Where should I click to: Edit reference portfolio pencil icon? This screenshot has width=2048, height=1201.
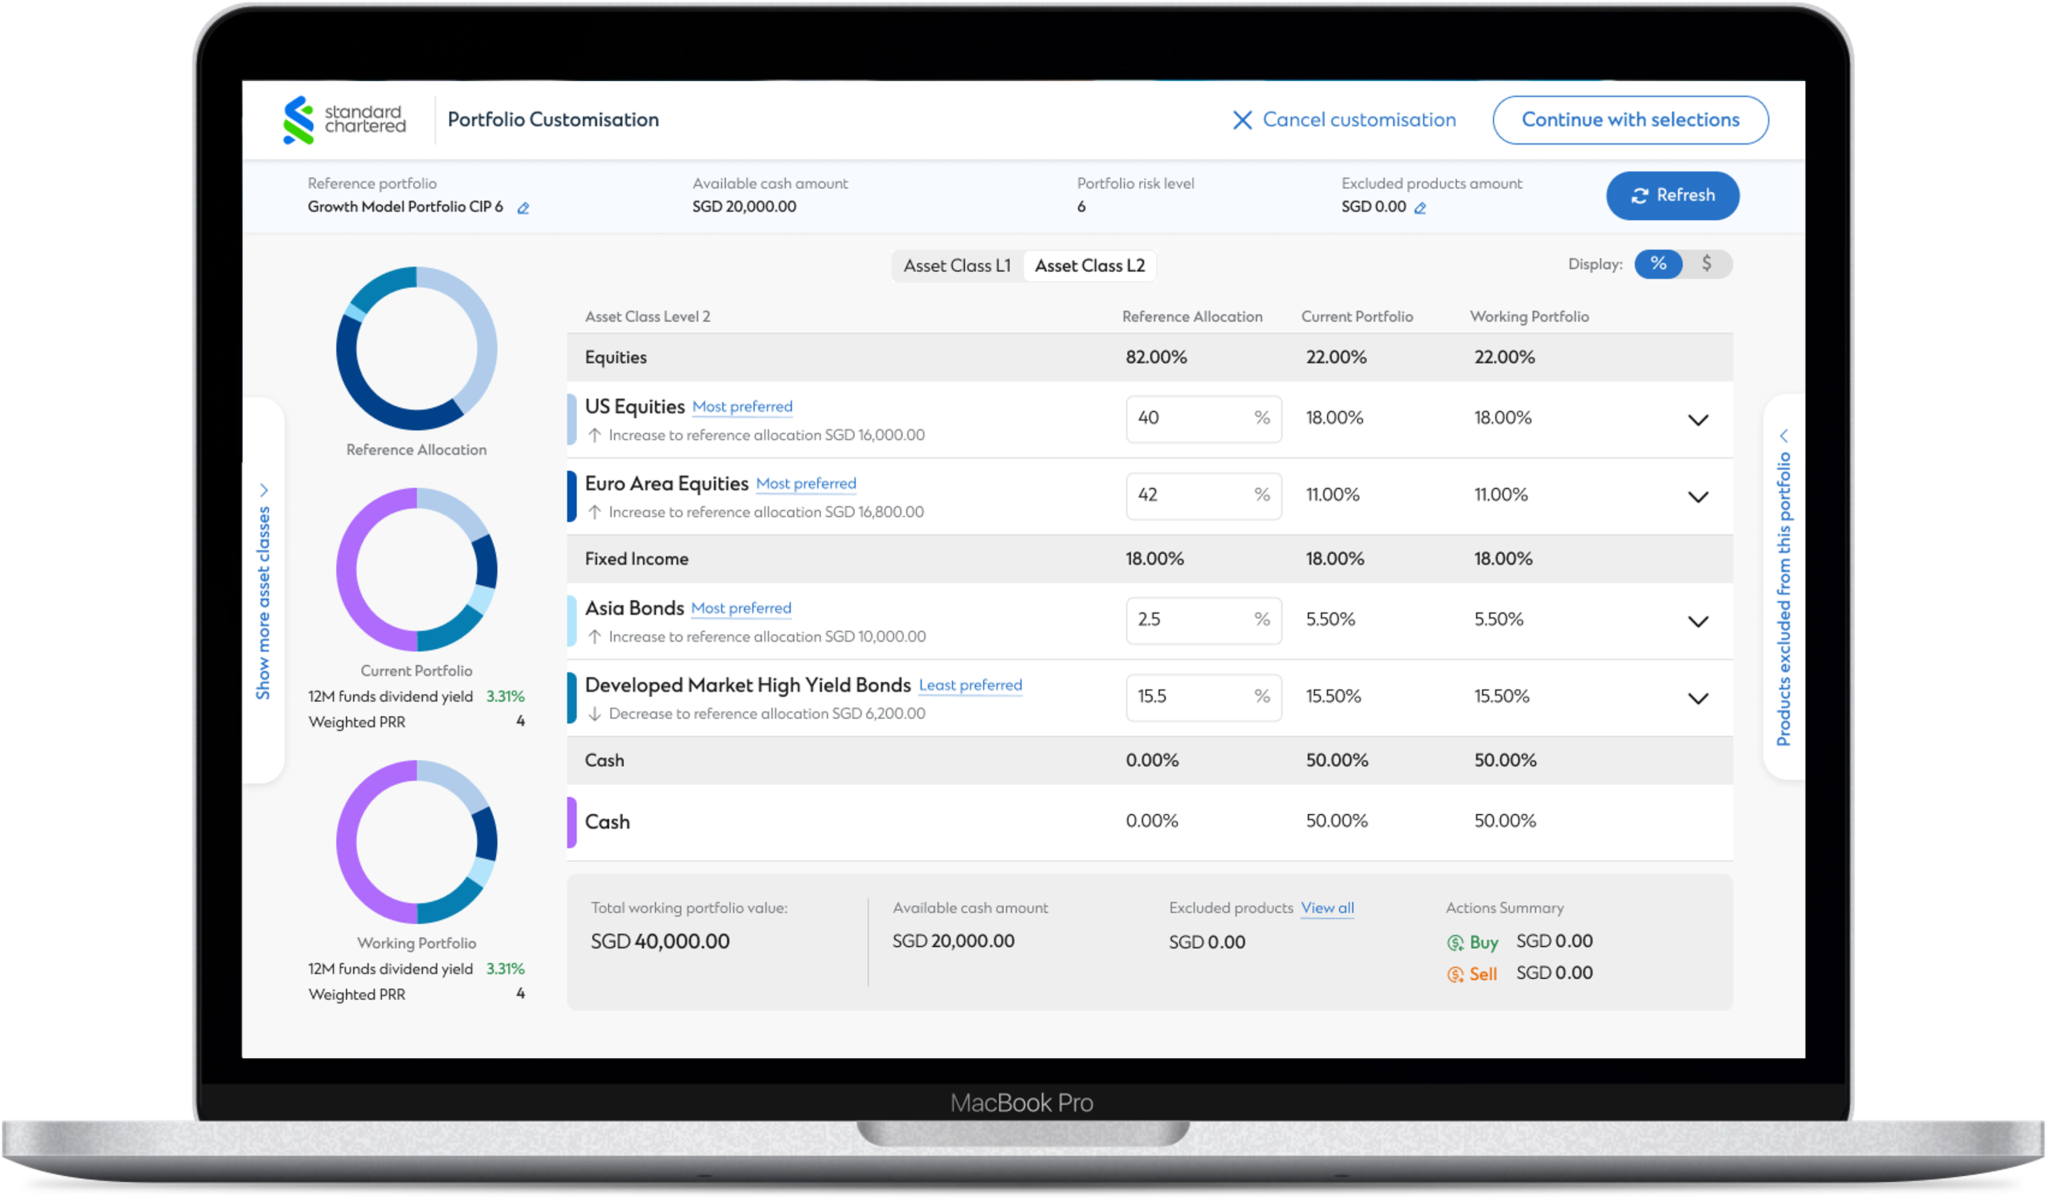pos(523,208)
